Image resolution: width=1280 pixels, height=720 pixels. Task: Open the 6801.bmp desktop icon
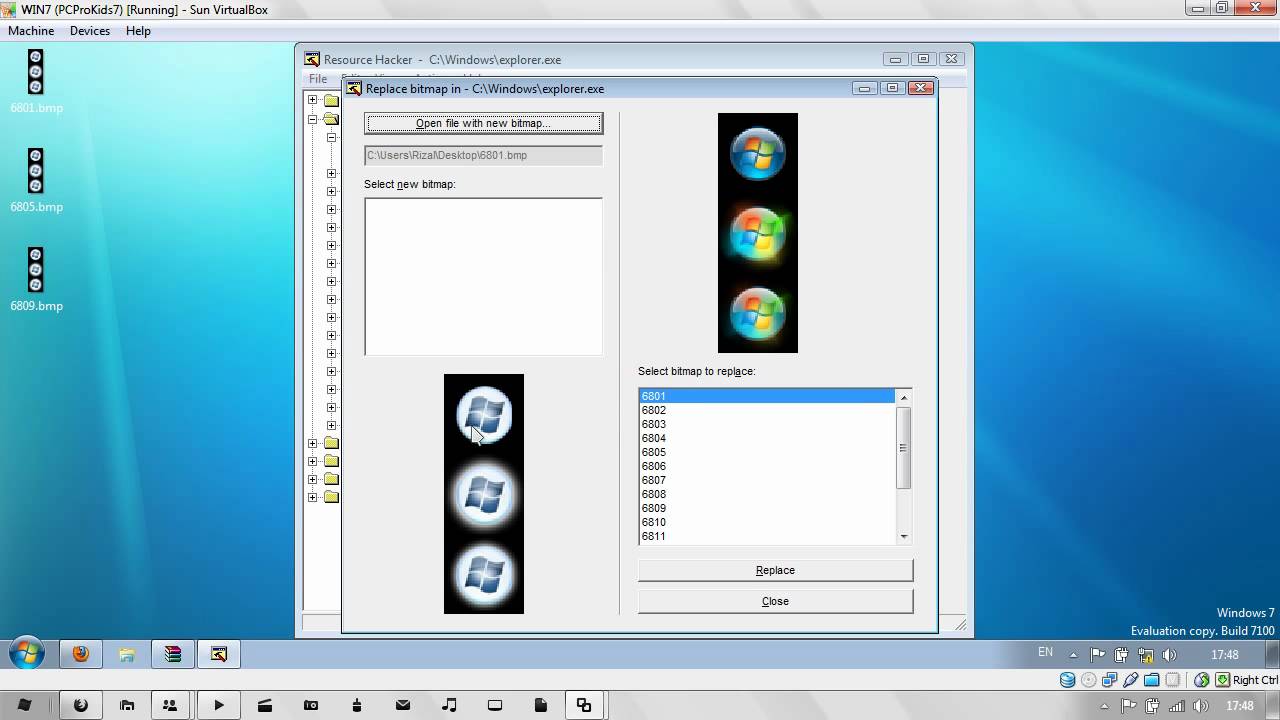tap(36, 73)
